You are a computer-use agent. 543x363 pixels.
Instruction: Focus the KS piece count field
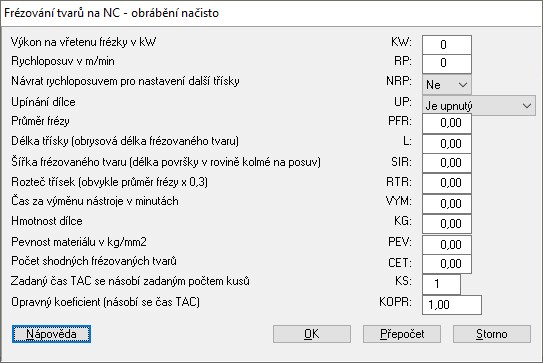click(442, 284)
